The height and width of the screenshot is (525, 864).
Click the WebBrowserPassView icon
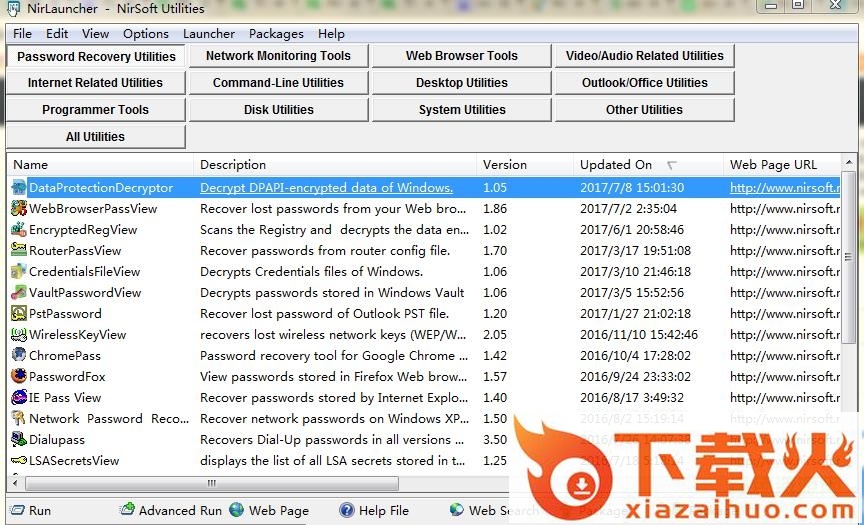coord(19,208)
